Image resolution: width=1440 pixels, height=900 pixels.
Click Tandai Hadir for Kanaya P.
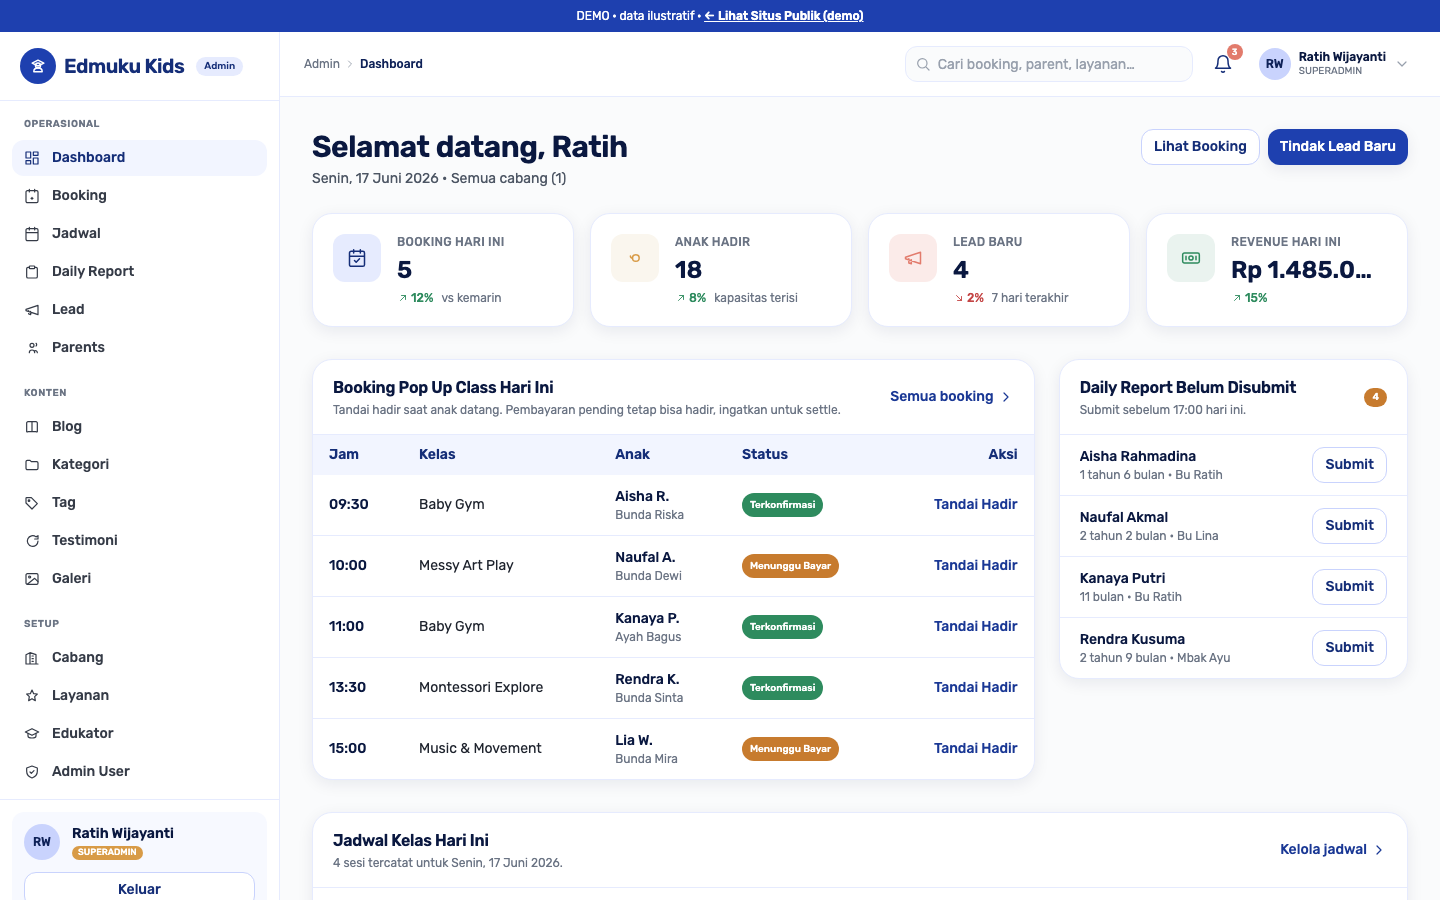[976, 627]
